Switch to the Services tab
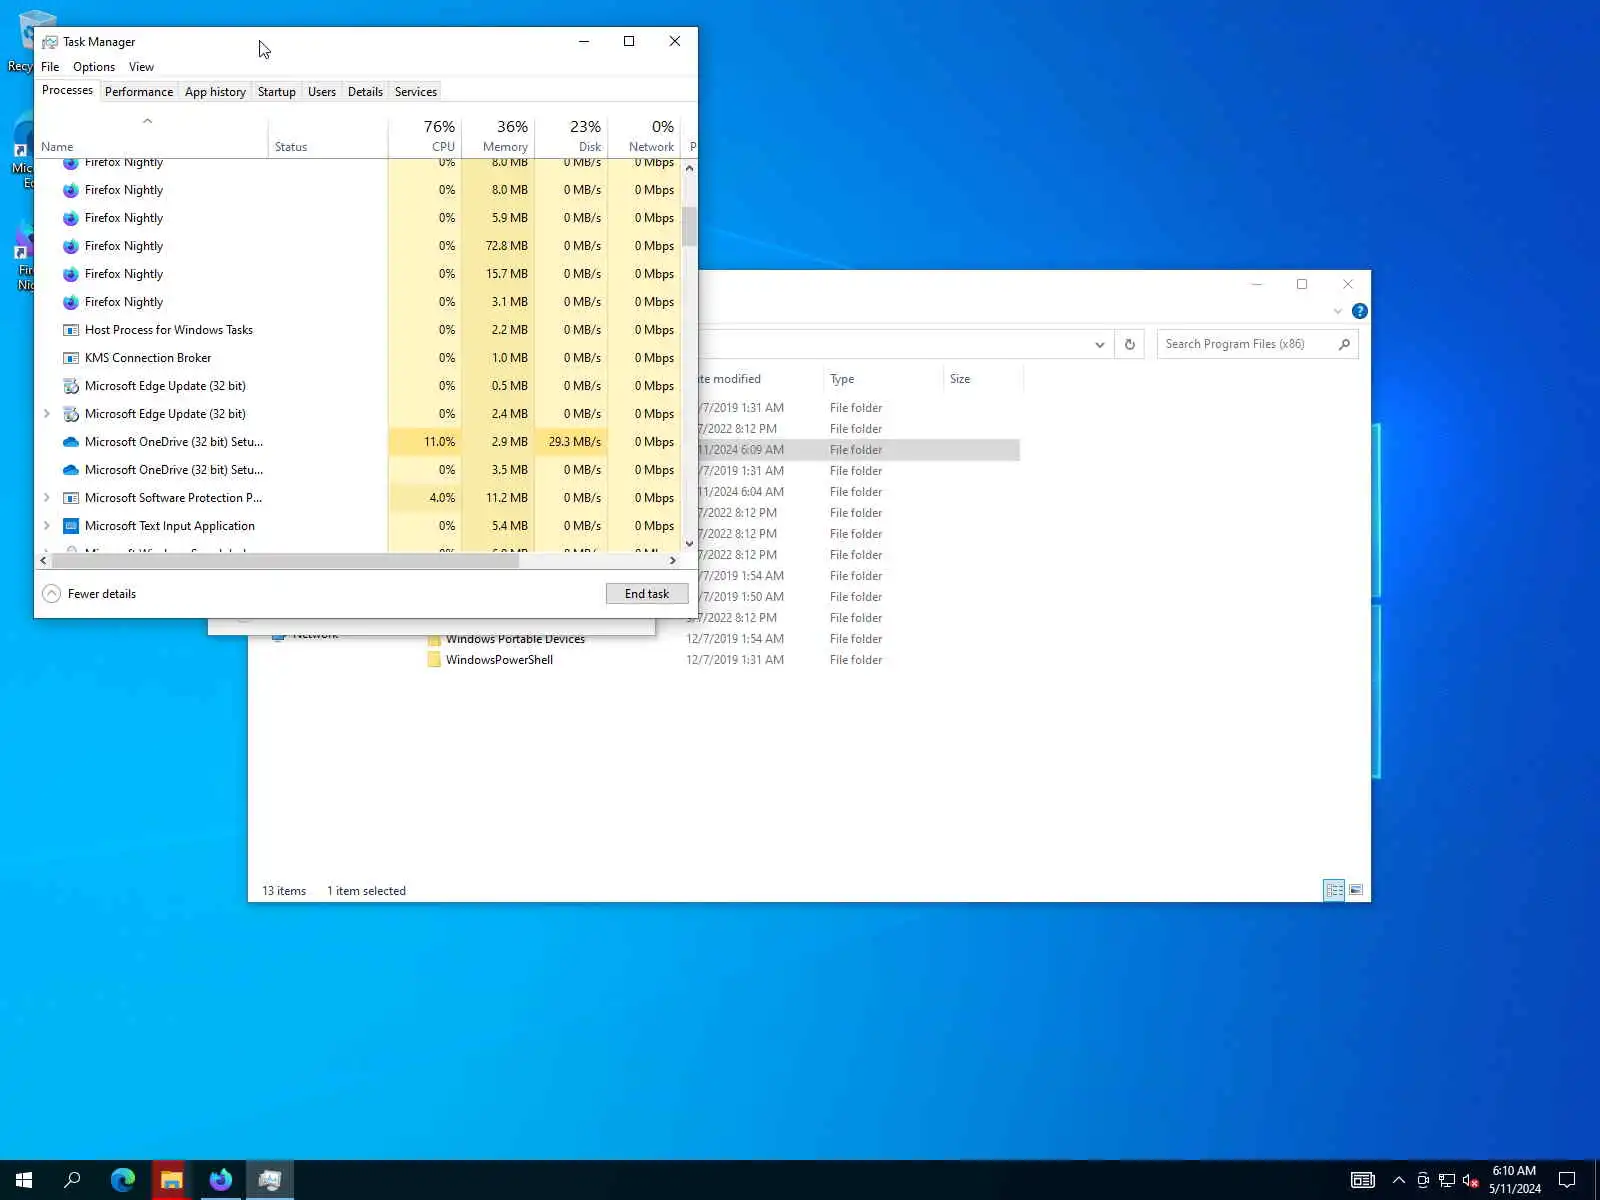The image size is (1600, 1200). [x=416, y=92]
